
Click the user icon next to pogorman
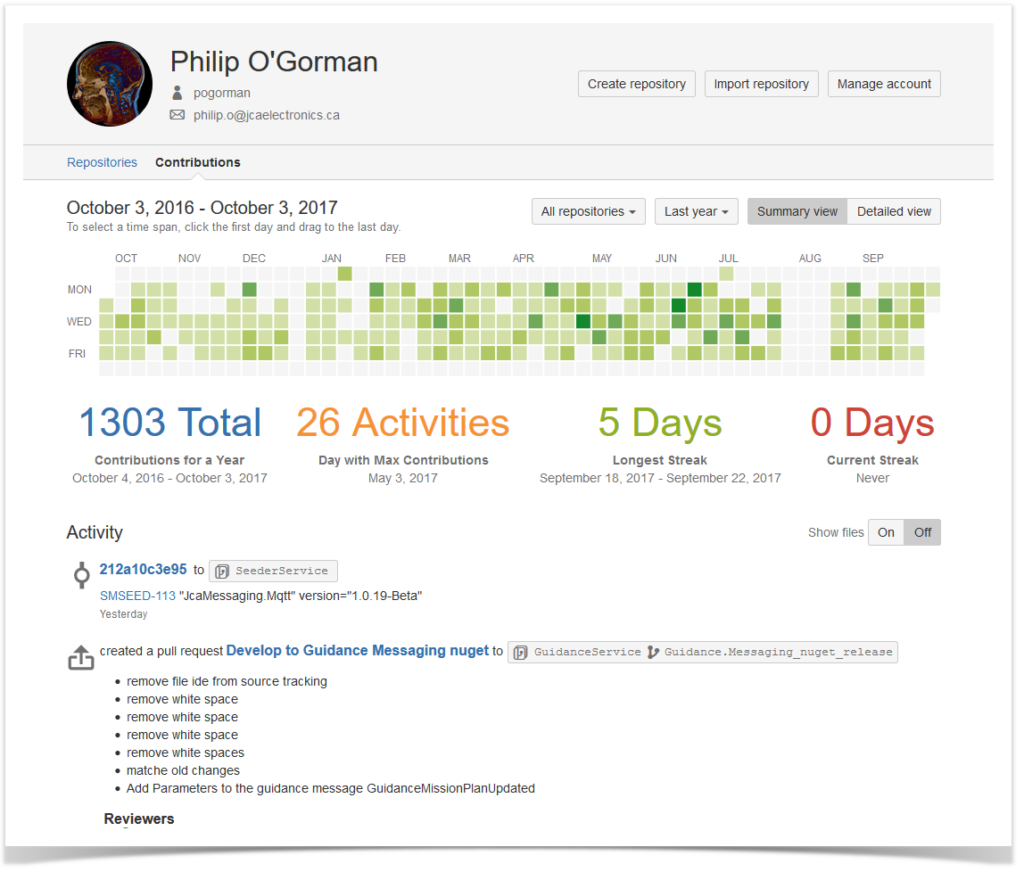point(177,92)
